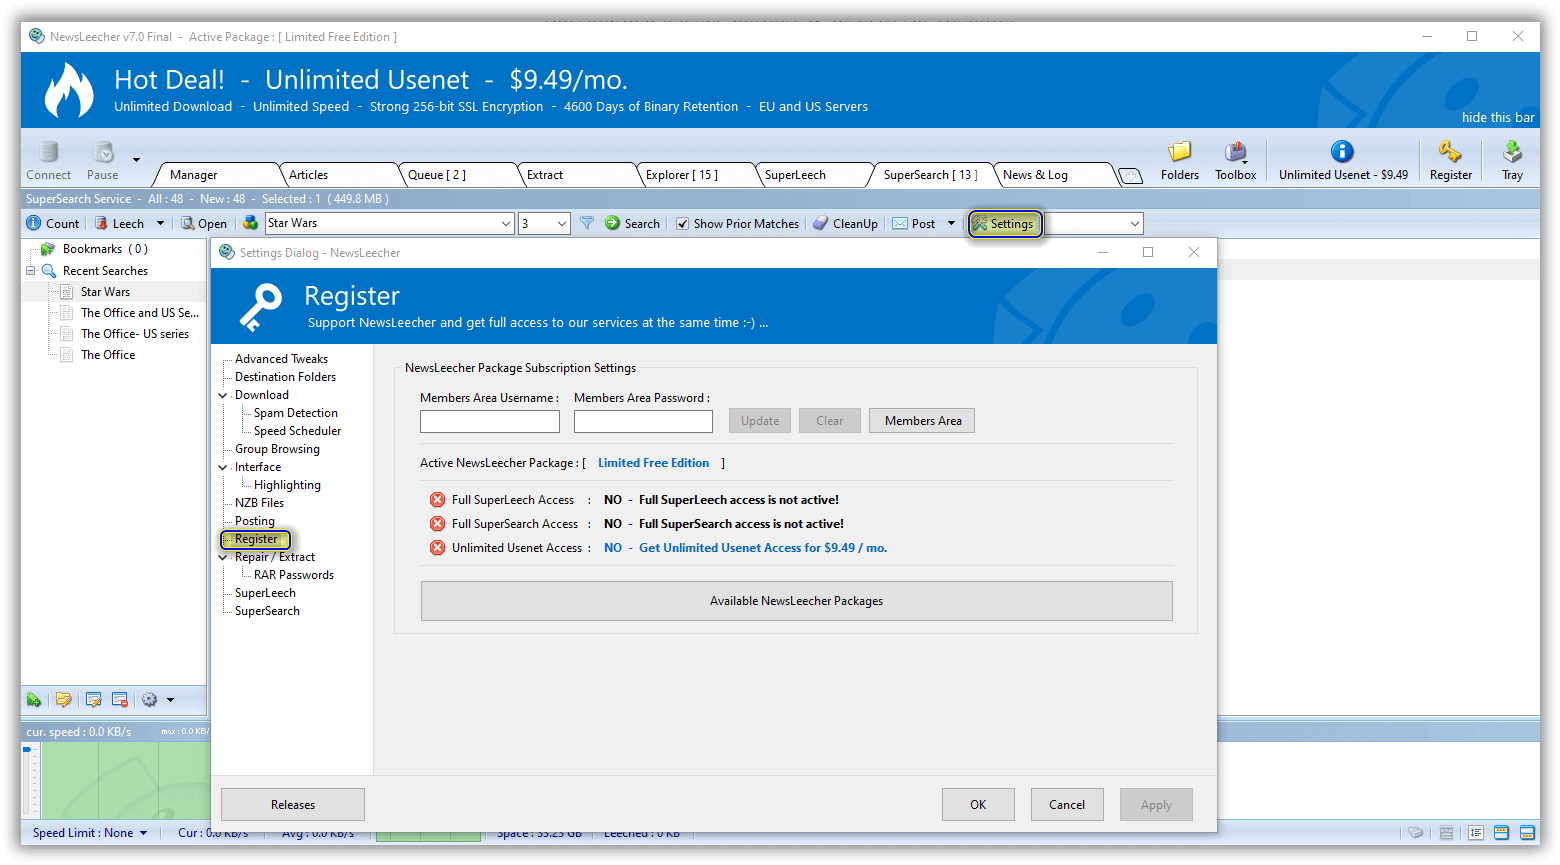Click the gear icon in sidebar toolbar
This screenshot has height=865, width=1560.
pyautogui.click(x=150, y=700)
